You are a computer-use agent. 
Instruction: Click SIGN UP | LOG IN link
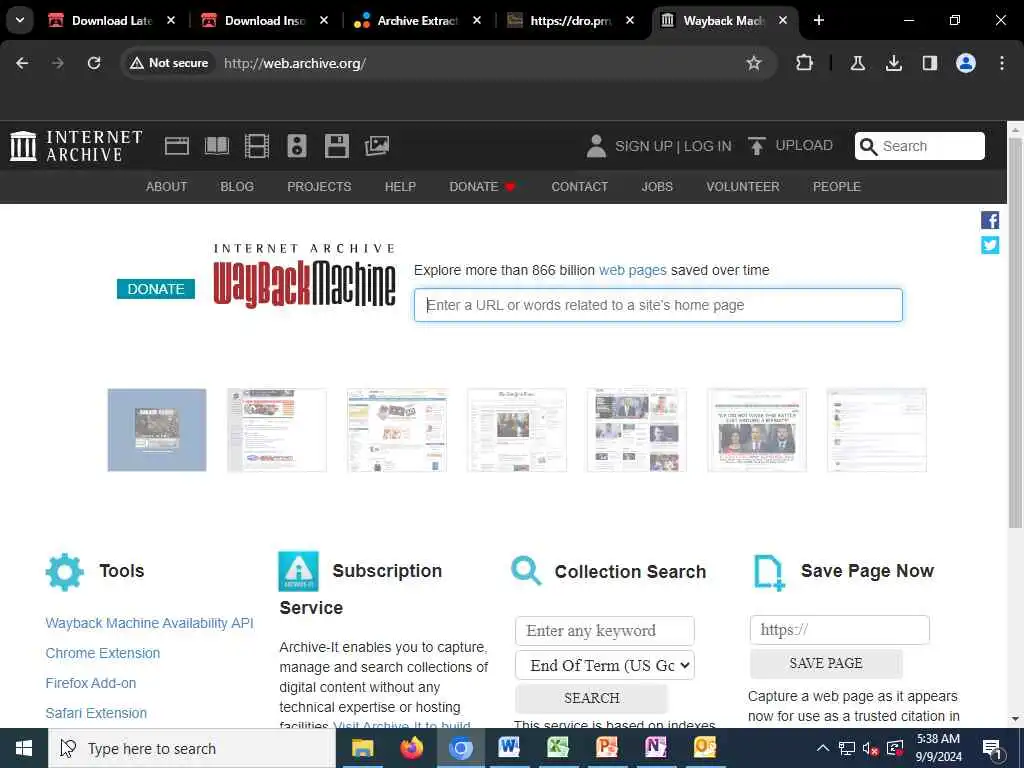673,146
